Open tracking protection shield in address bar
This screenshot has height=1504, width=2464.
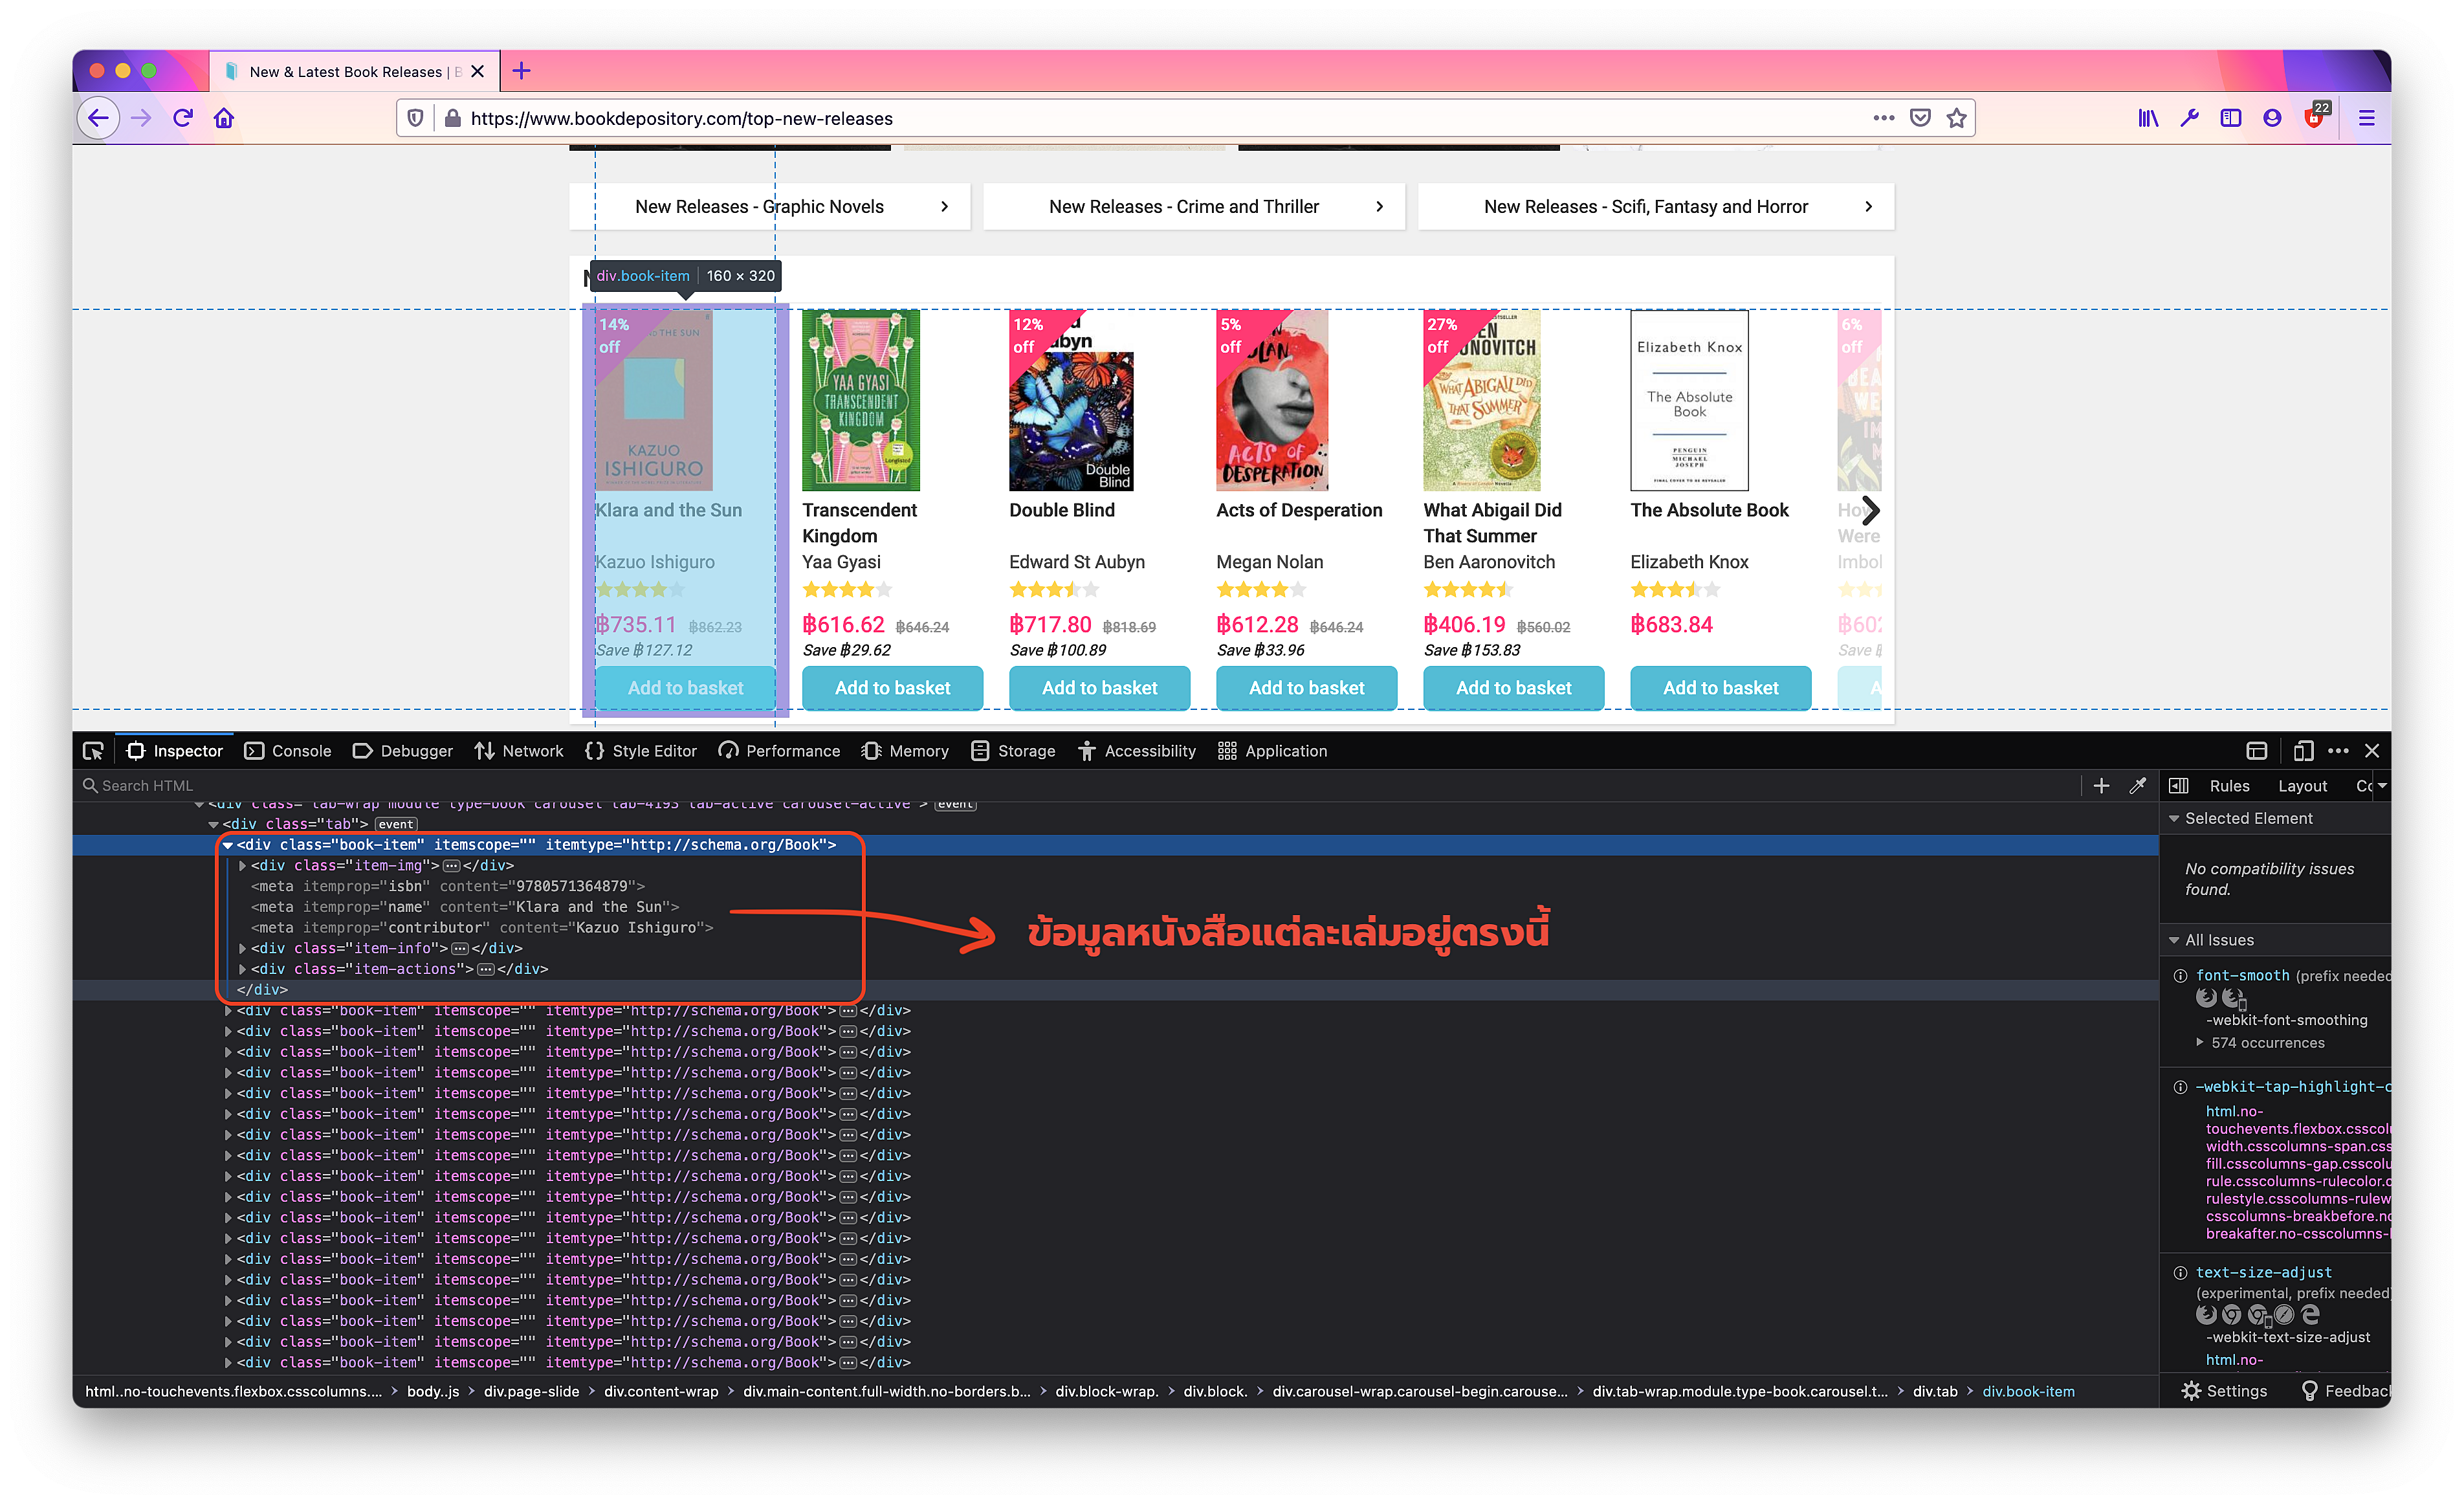(x=416, y=118)
